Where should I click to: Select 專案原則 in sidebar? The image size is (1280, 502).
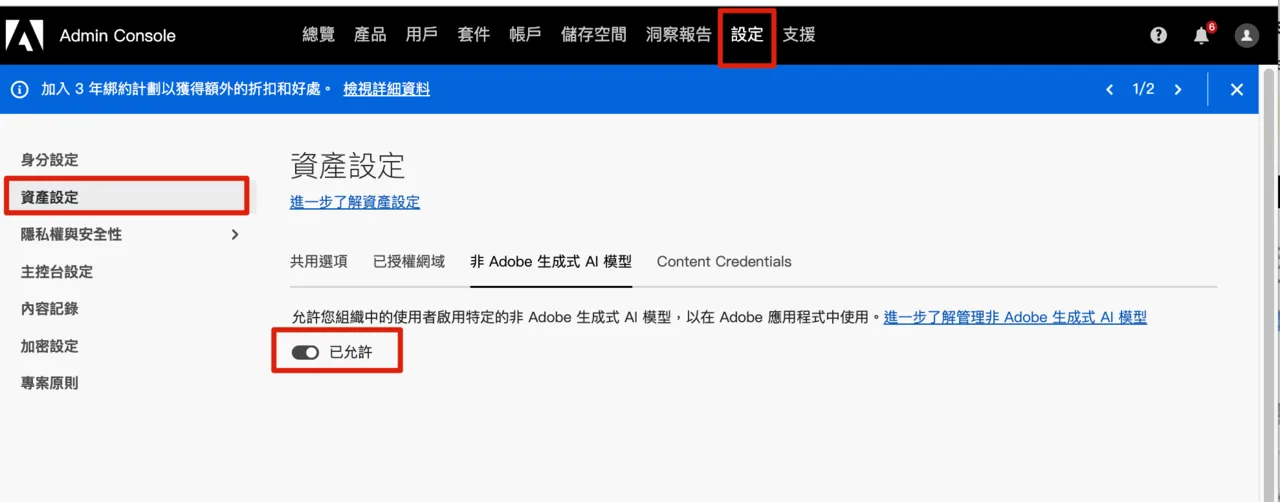[x=50, y=383]
